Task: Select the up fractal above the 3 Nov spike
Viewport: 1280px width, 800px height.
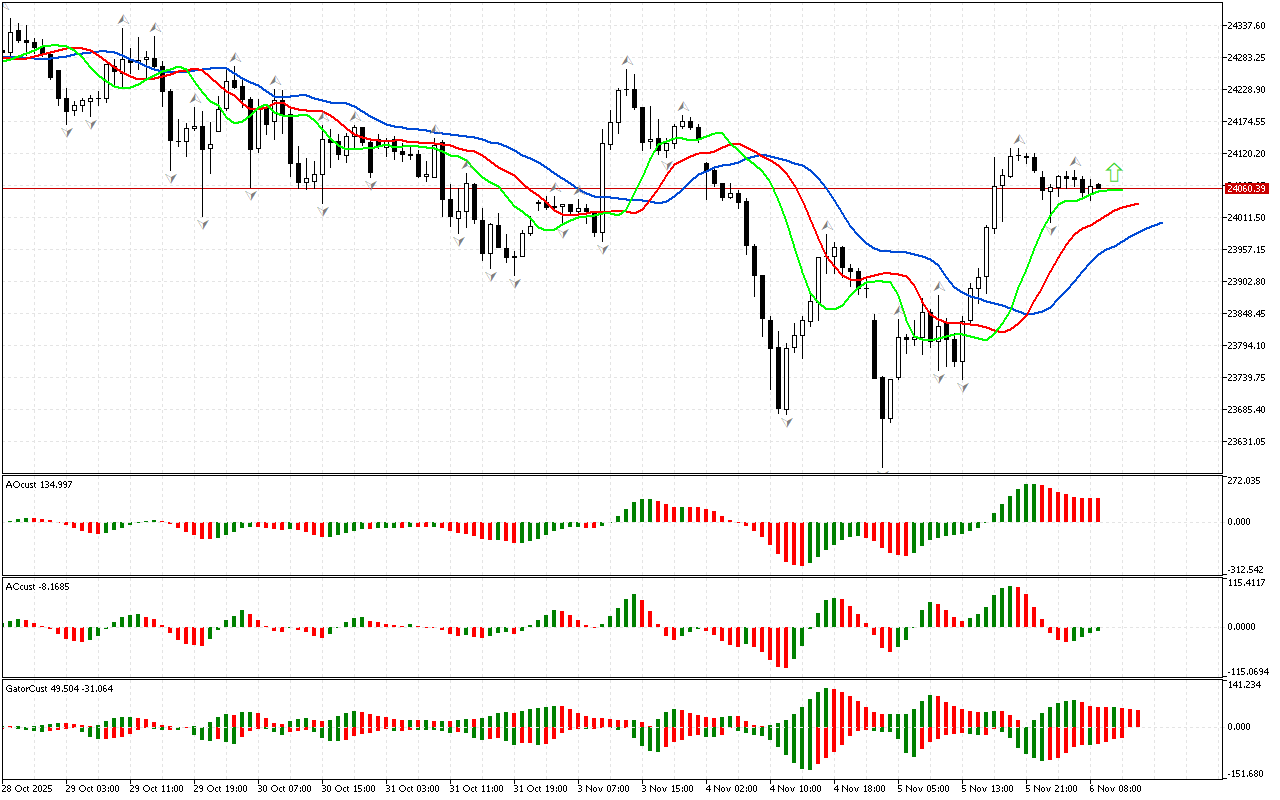Action: (x=627, y=62)
